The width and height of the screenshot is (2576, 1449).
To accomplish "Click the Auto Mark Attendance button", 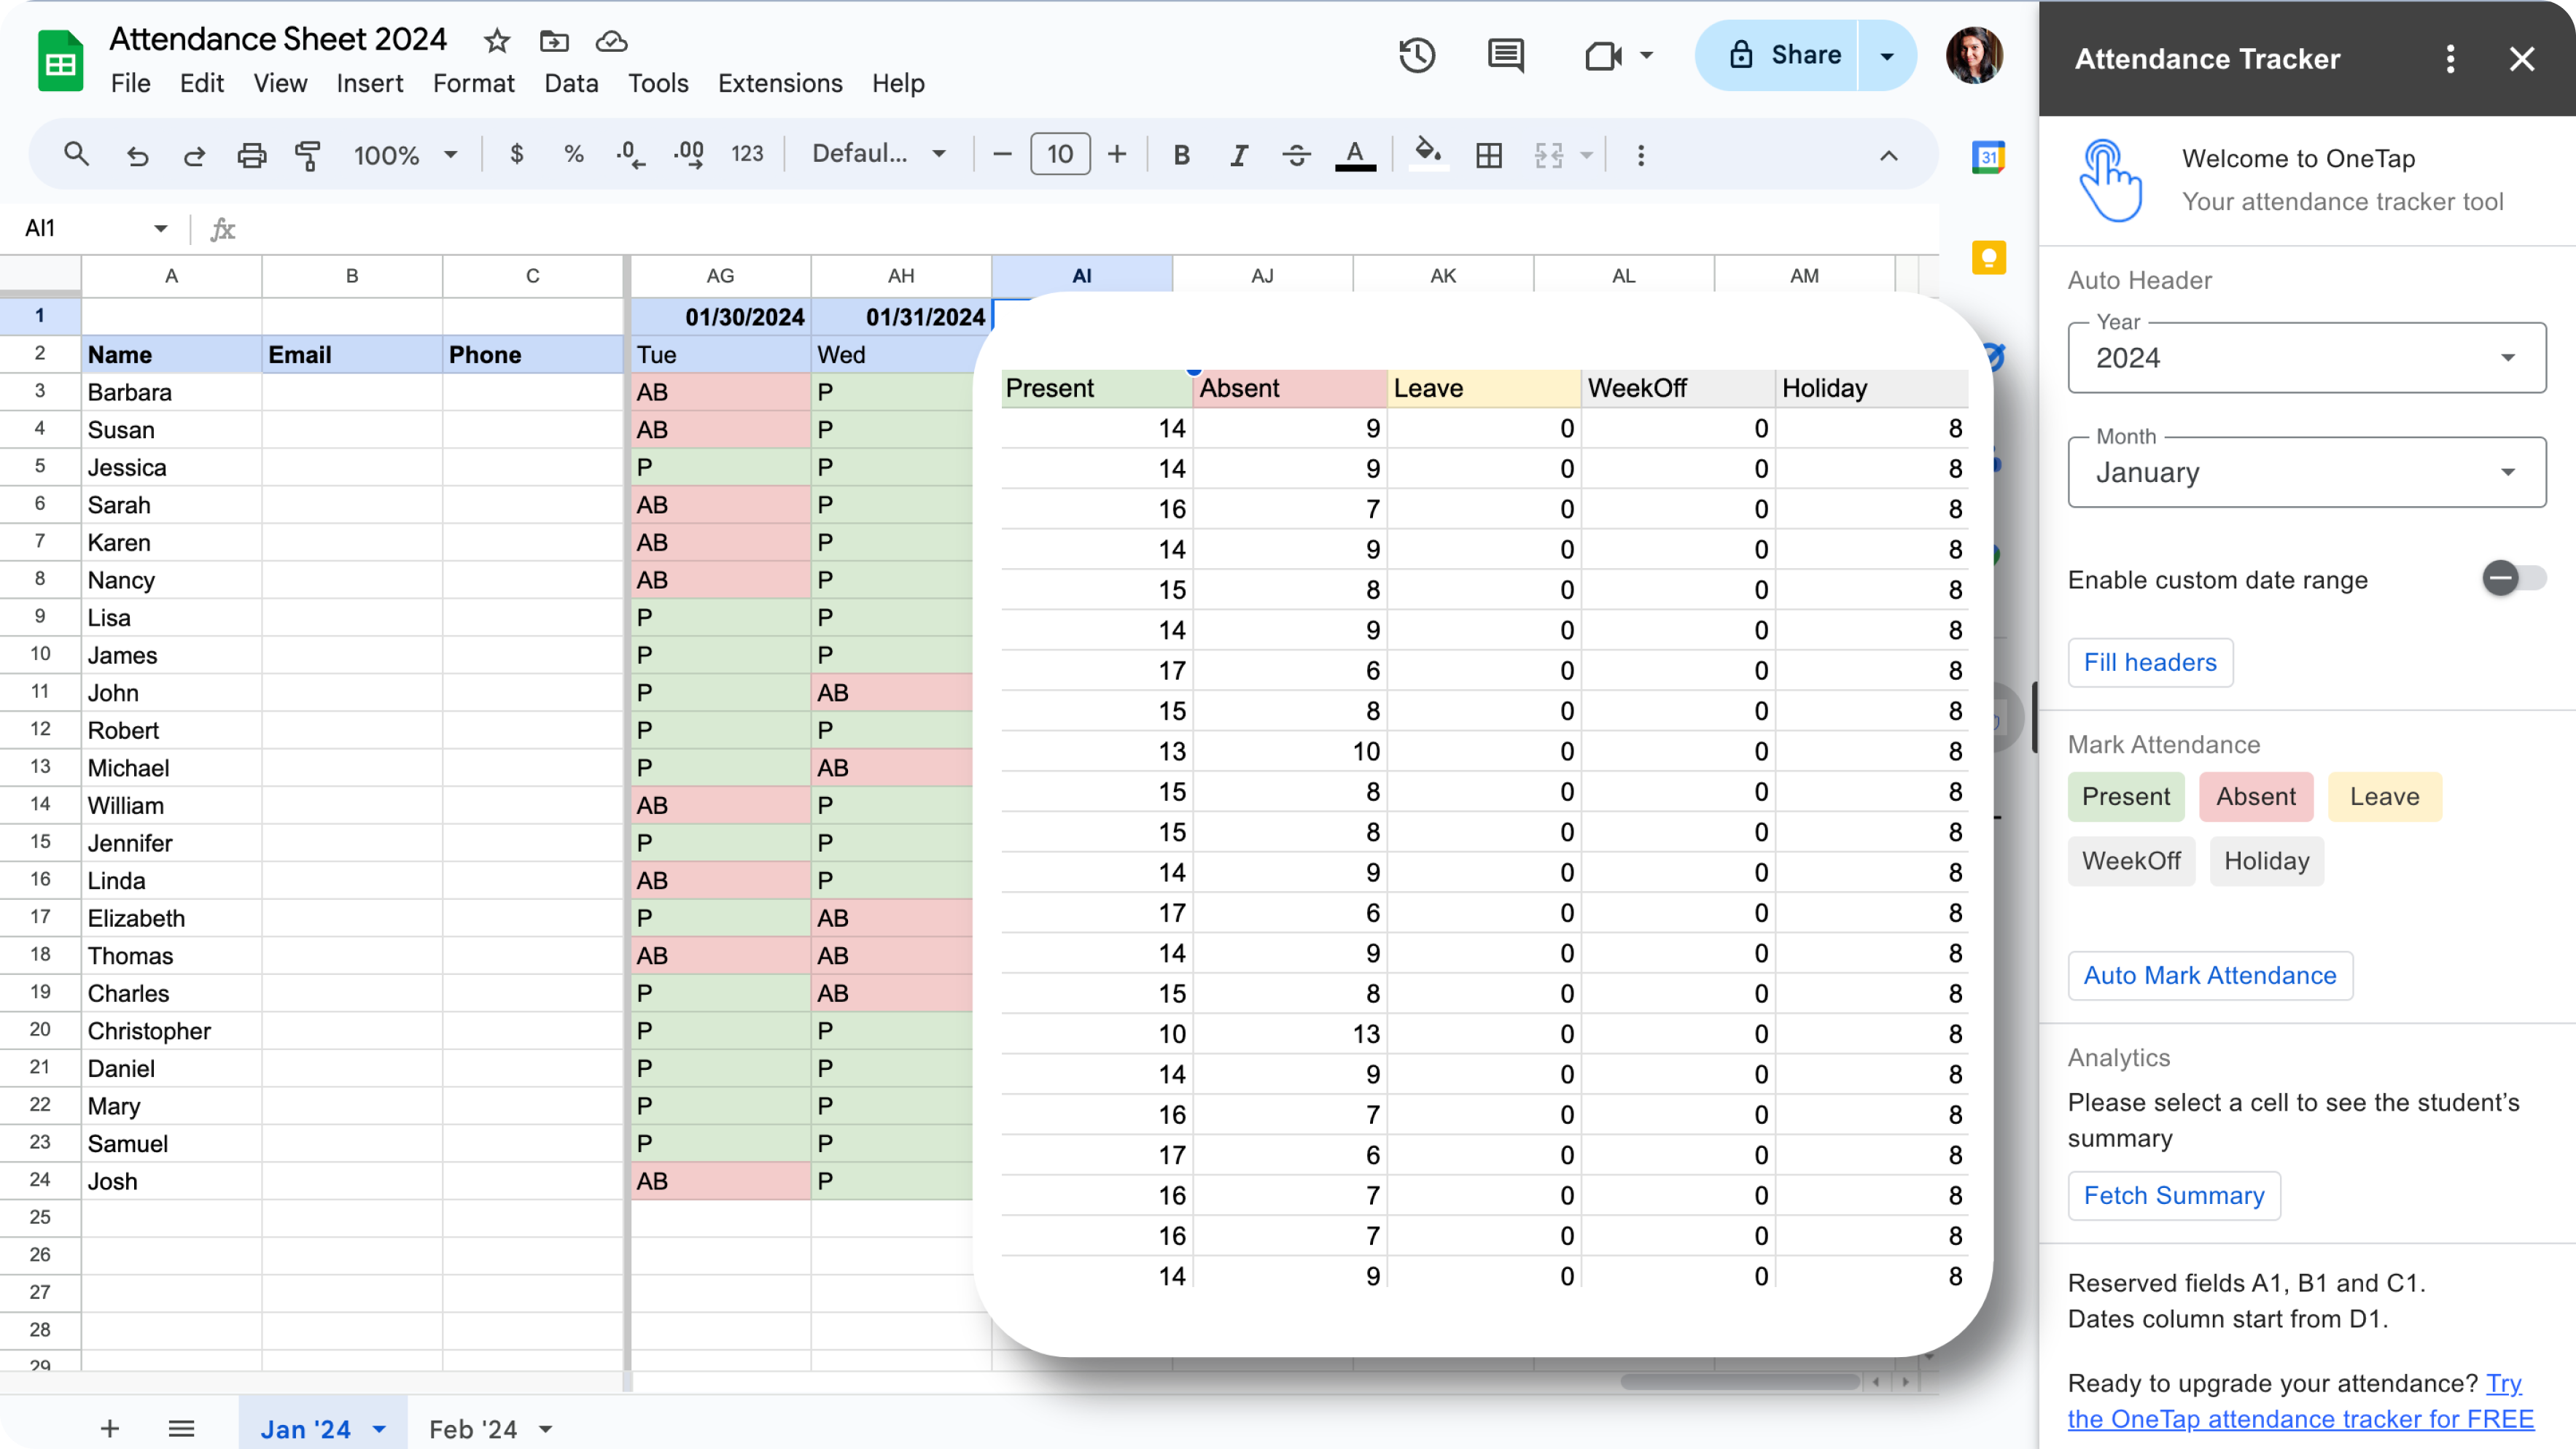I will pos(2209,975).
